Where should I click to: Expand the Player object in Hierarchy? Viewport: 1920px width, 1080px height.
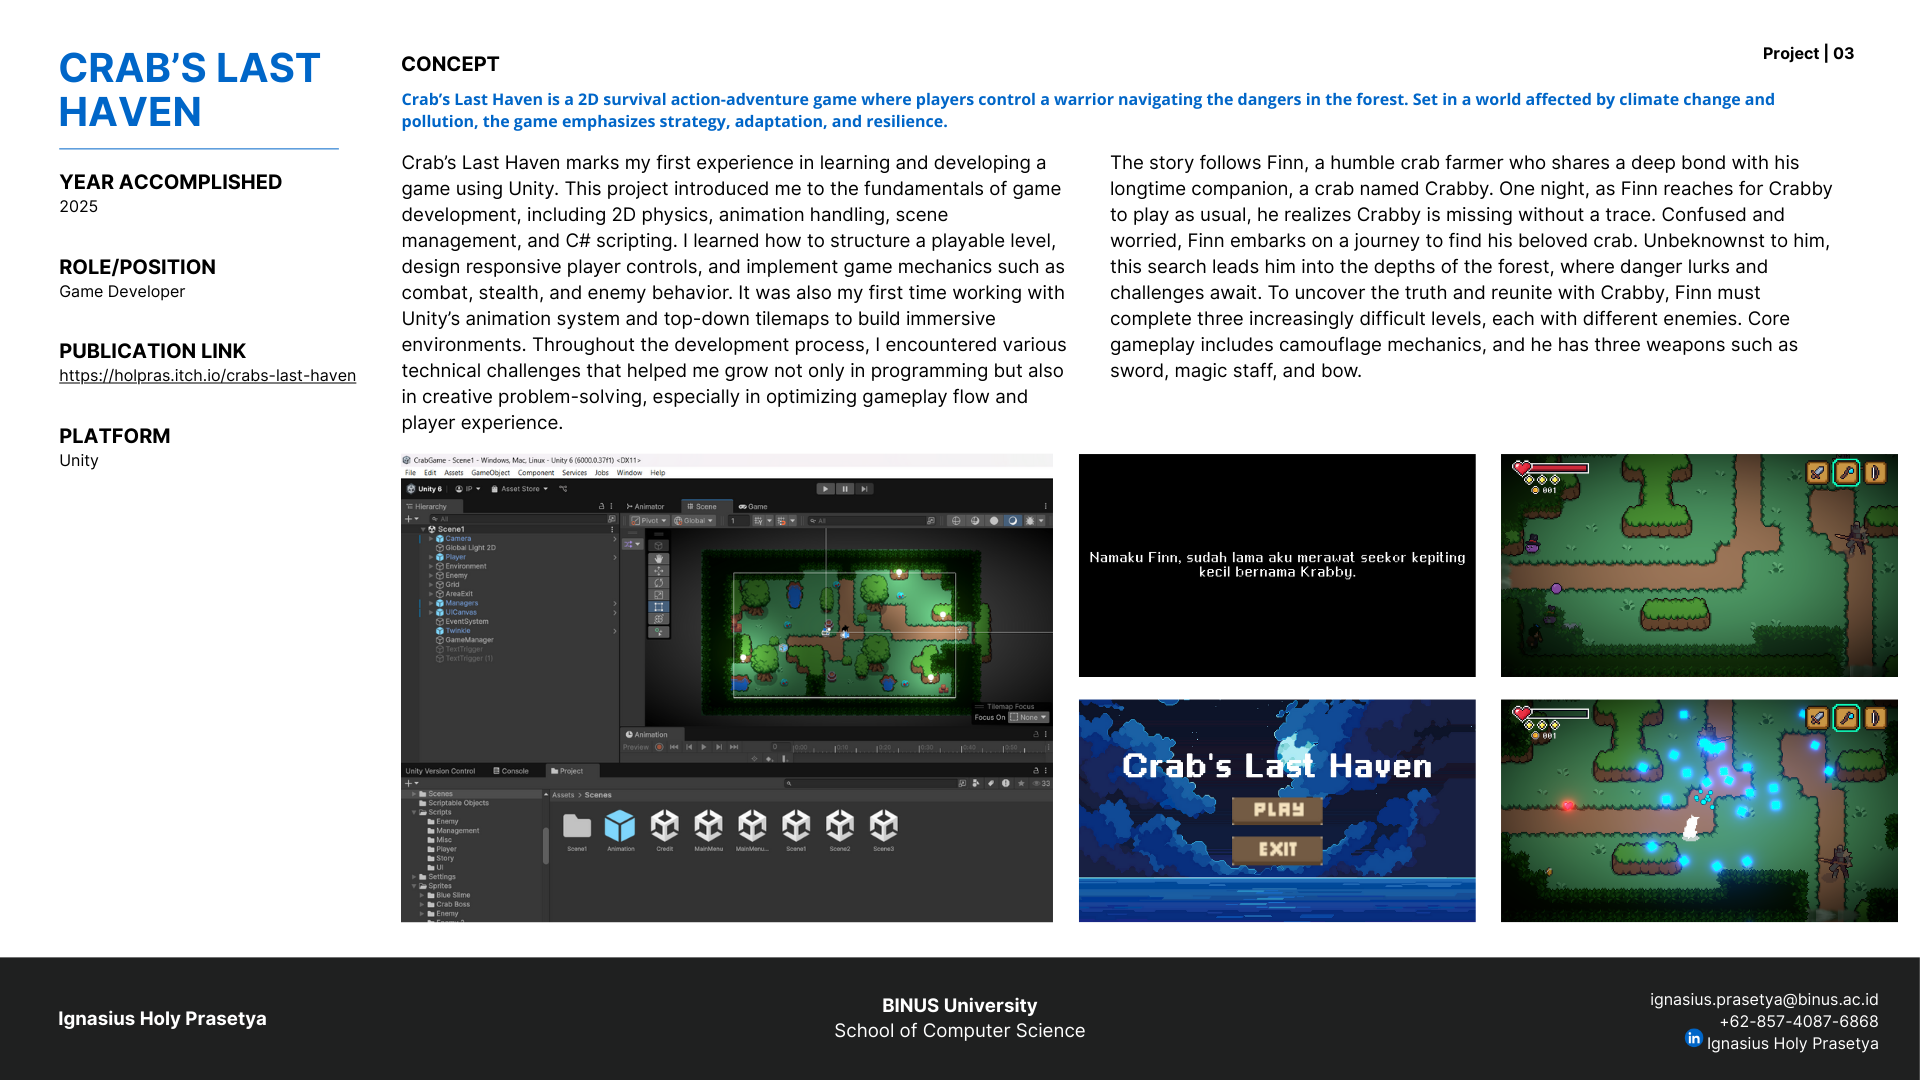[431, 557]
